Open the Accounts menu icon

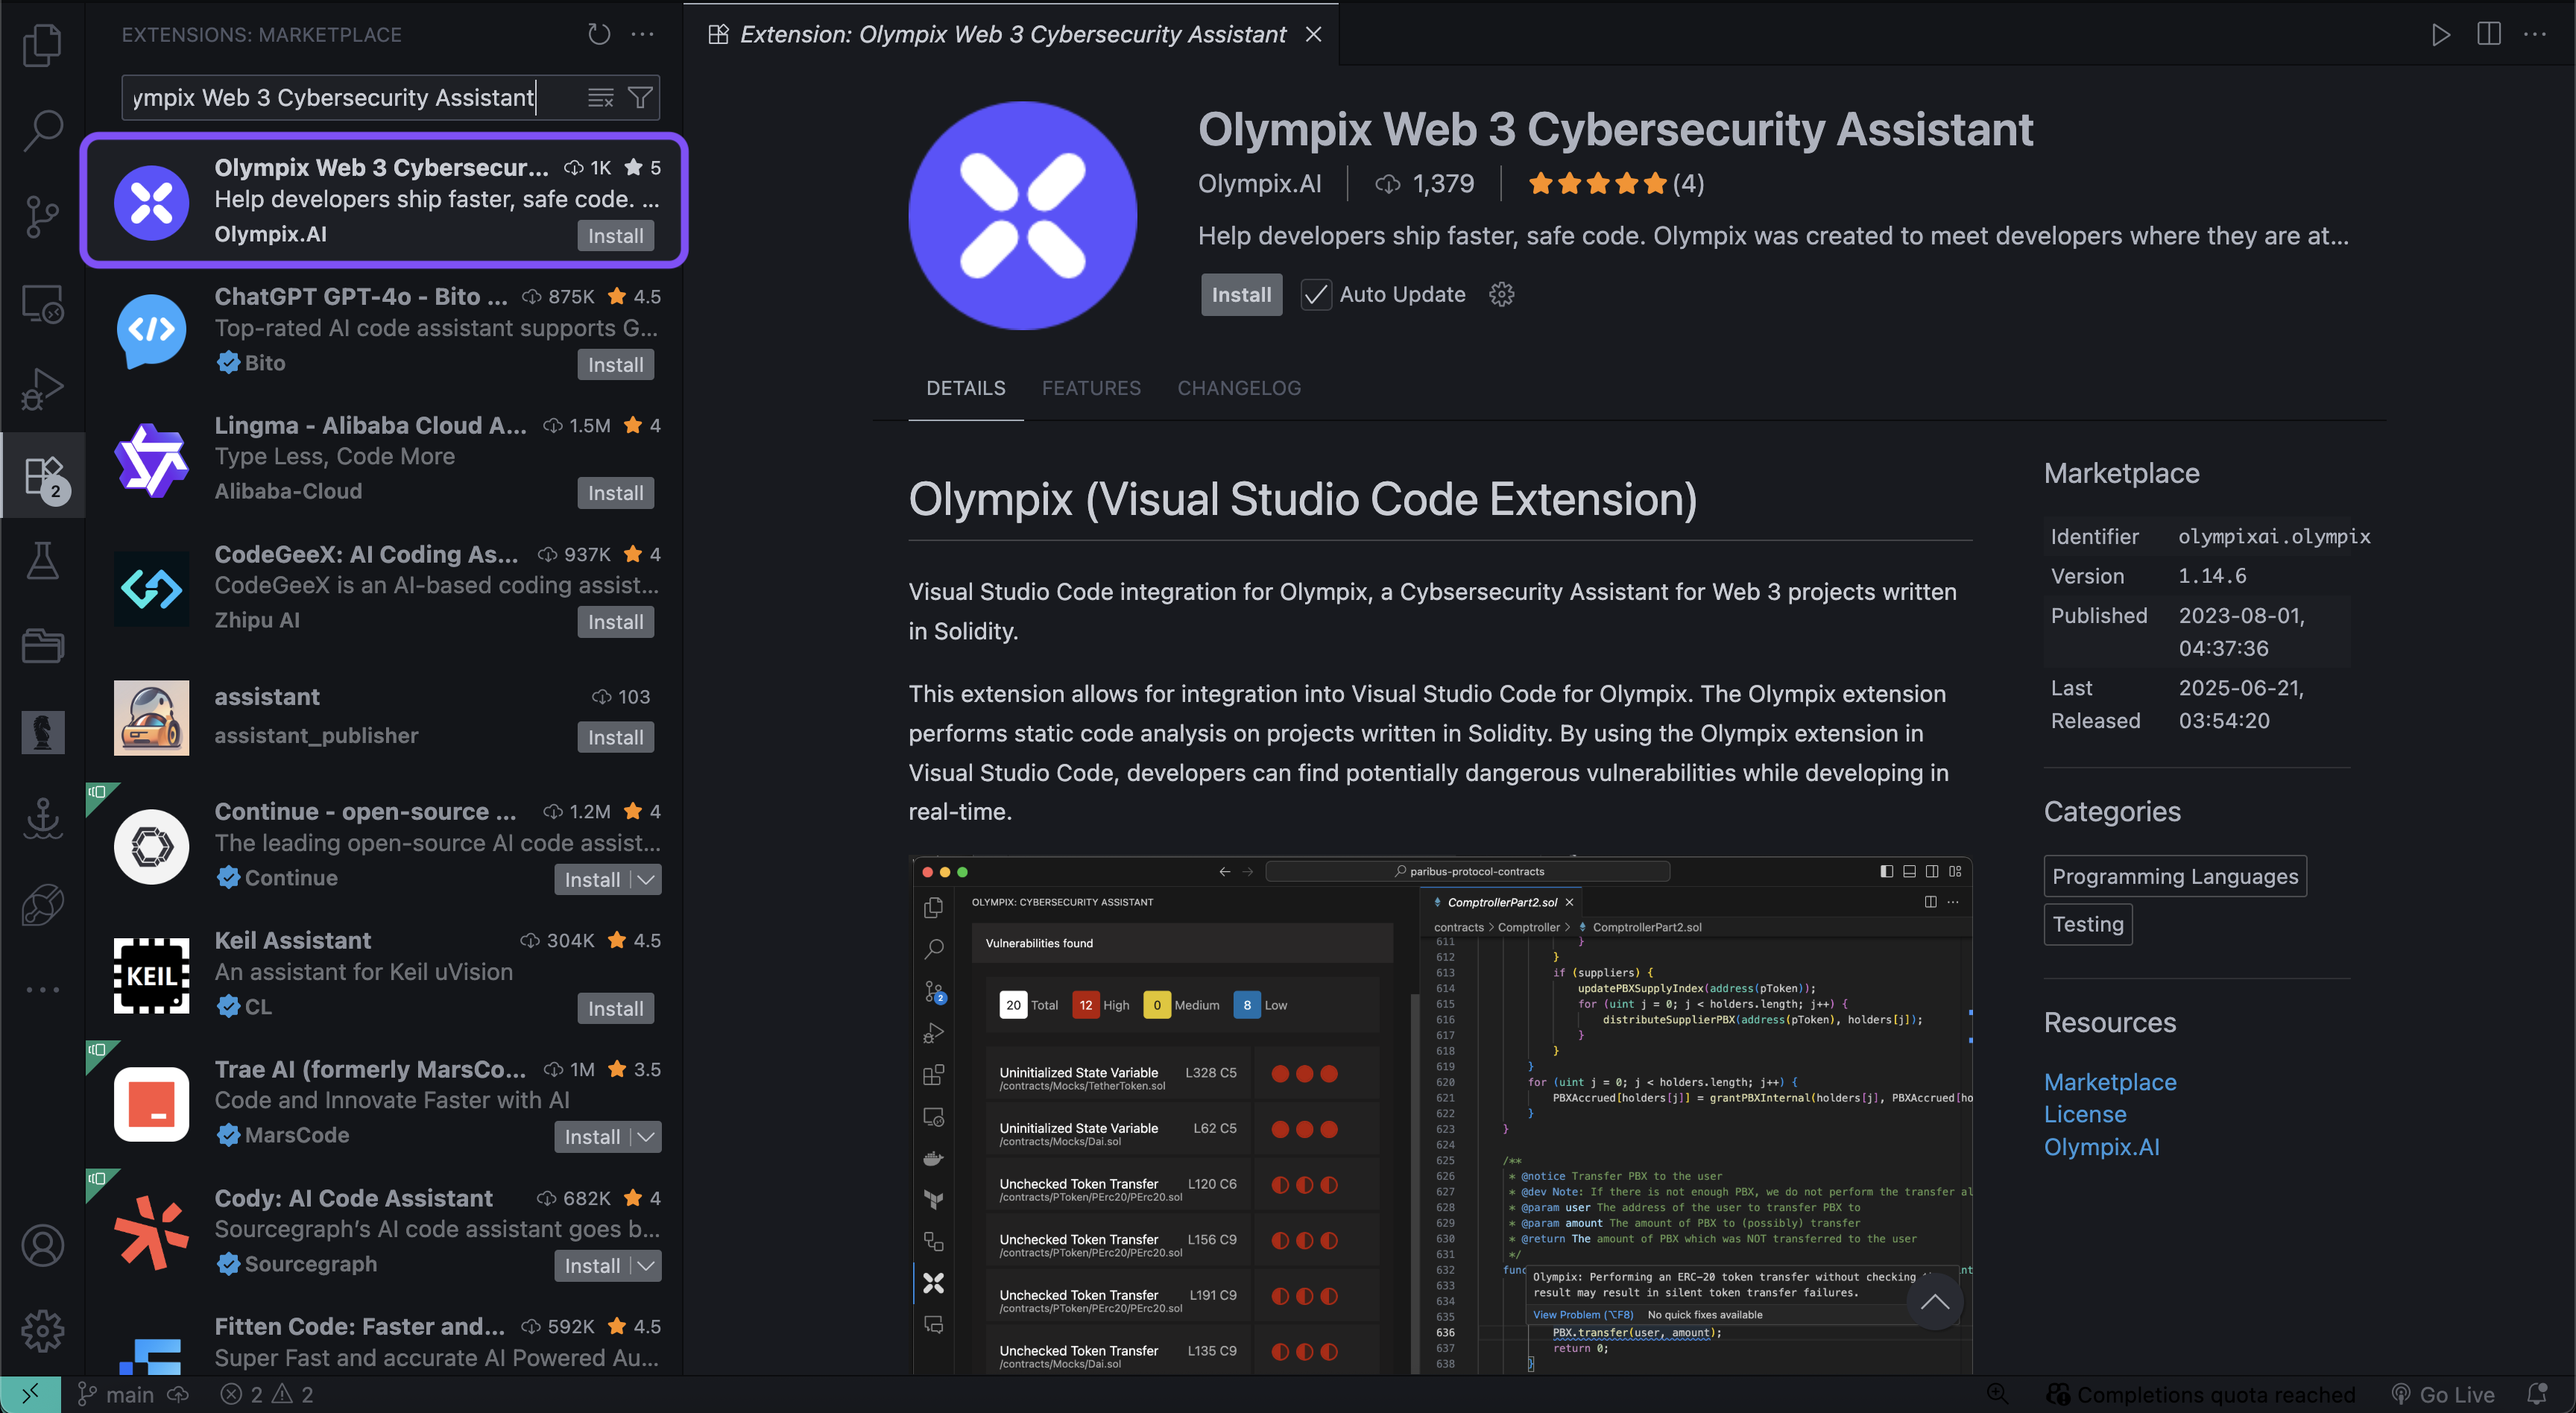click(42, 1245)
